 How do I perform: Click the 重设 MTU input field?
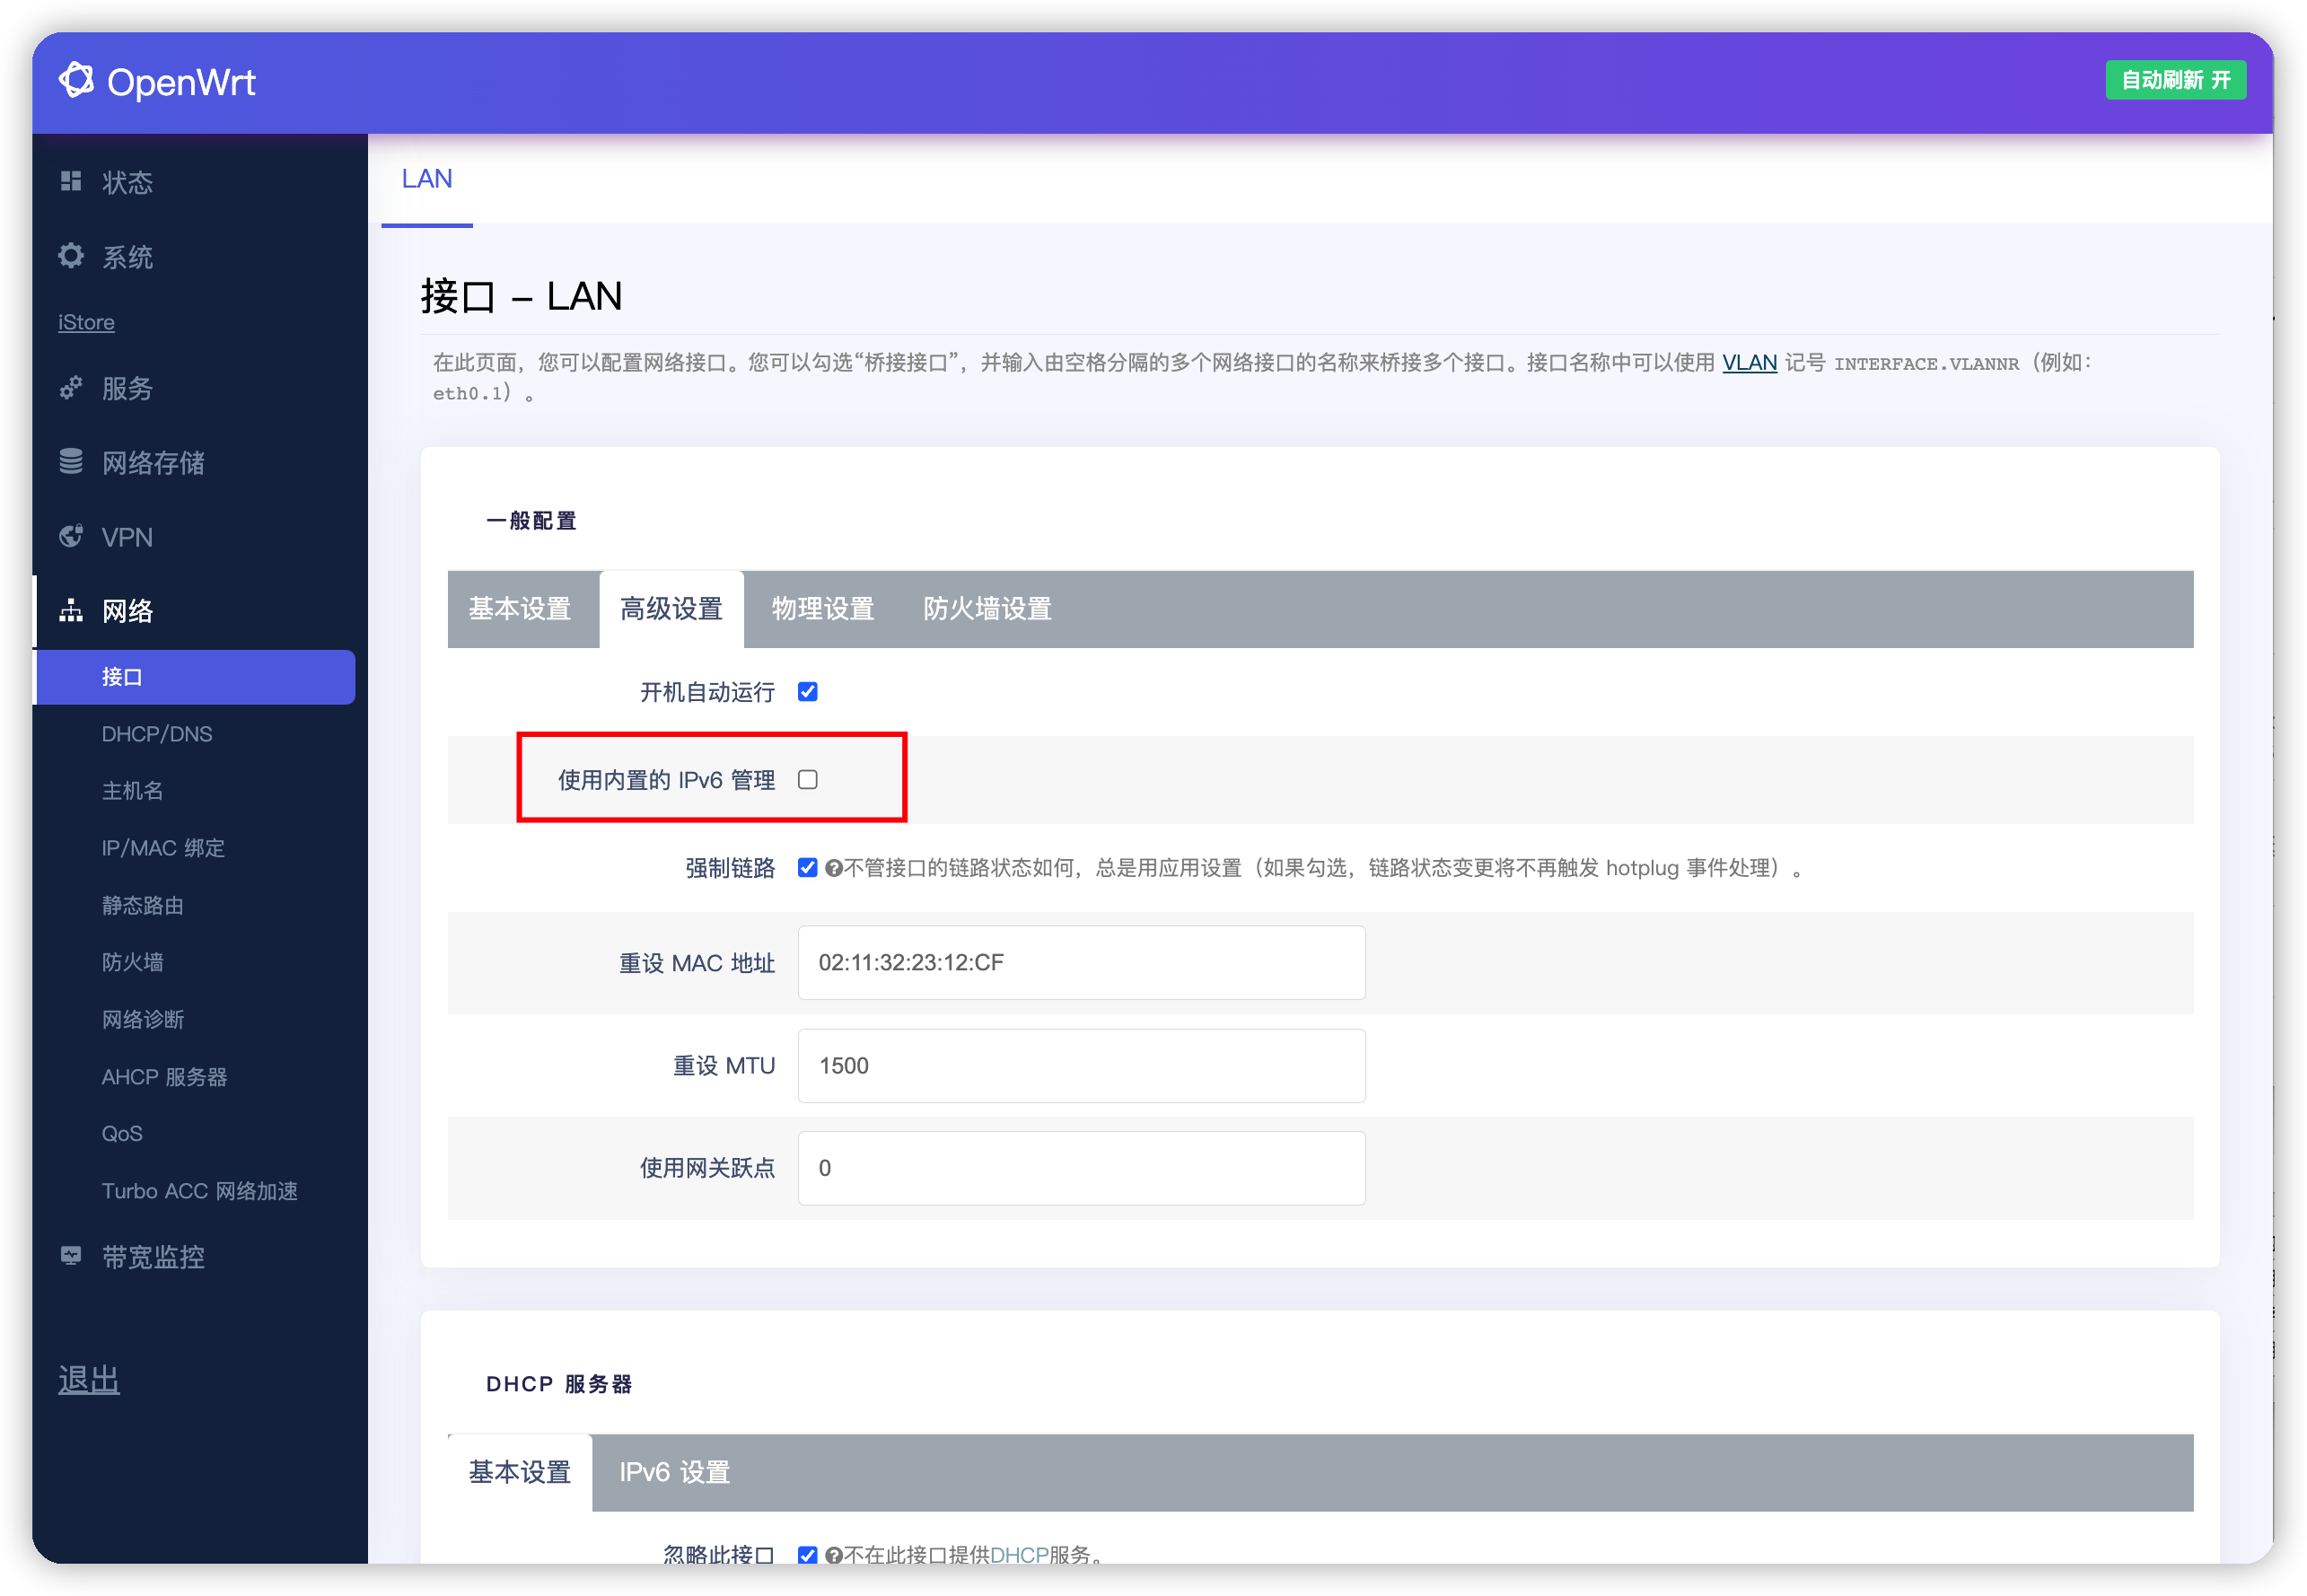1081,1066
